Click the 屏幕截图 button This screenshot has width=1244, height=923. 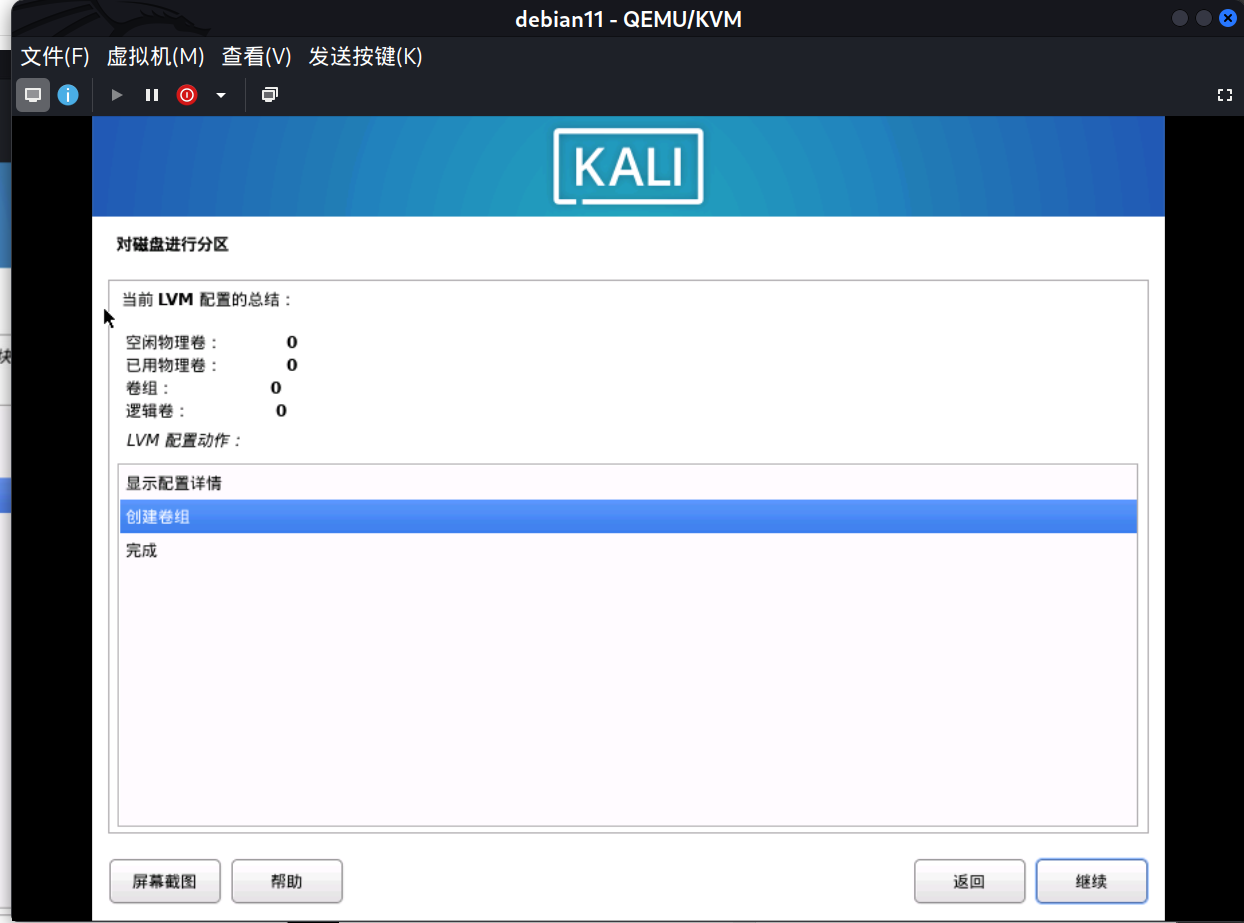165,881
